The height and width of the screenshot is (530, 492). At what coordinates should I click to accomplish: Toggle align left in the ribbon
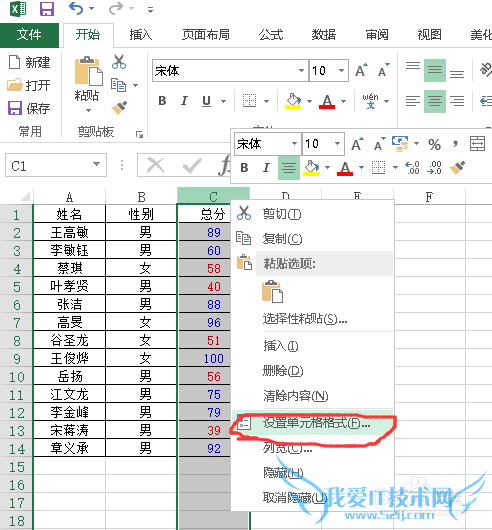pyautogui.click(x=413, y=101)
